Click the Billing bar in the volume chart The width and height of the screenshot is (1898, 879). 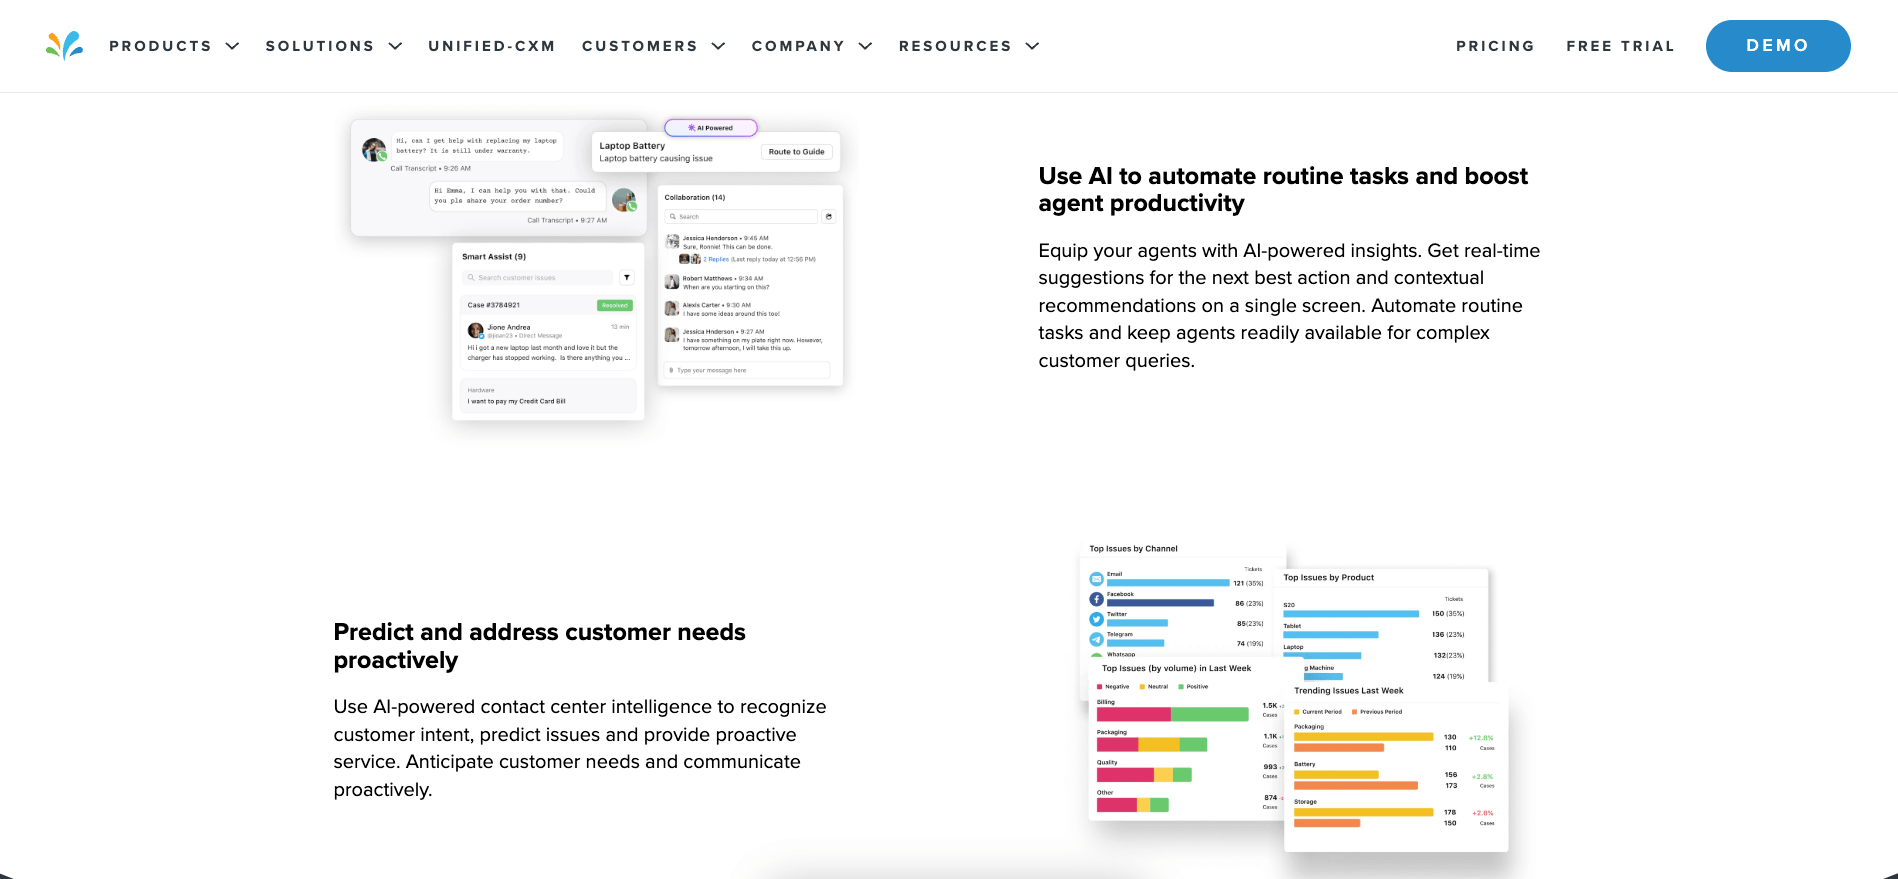coord(1173,714)
